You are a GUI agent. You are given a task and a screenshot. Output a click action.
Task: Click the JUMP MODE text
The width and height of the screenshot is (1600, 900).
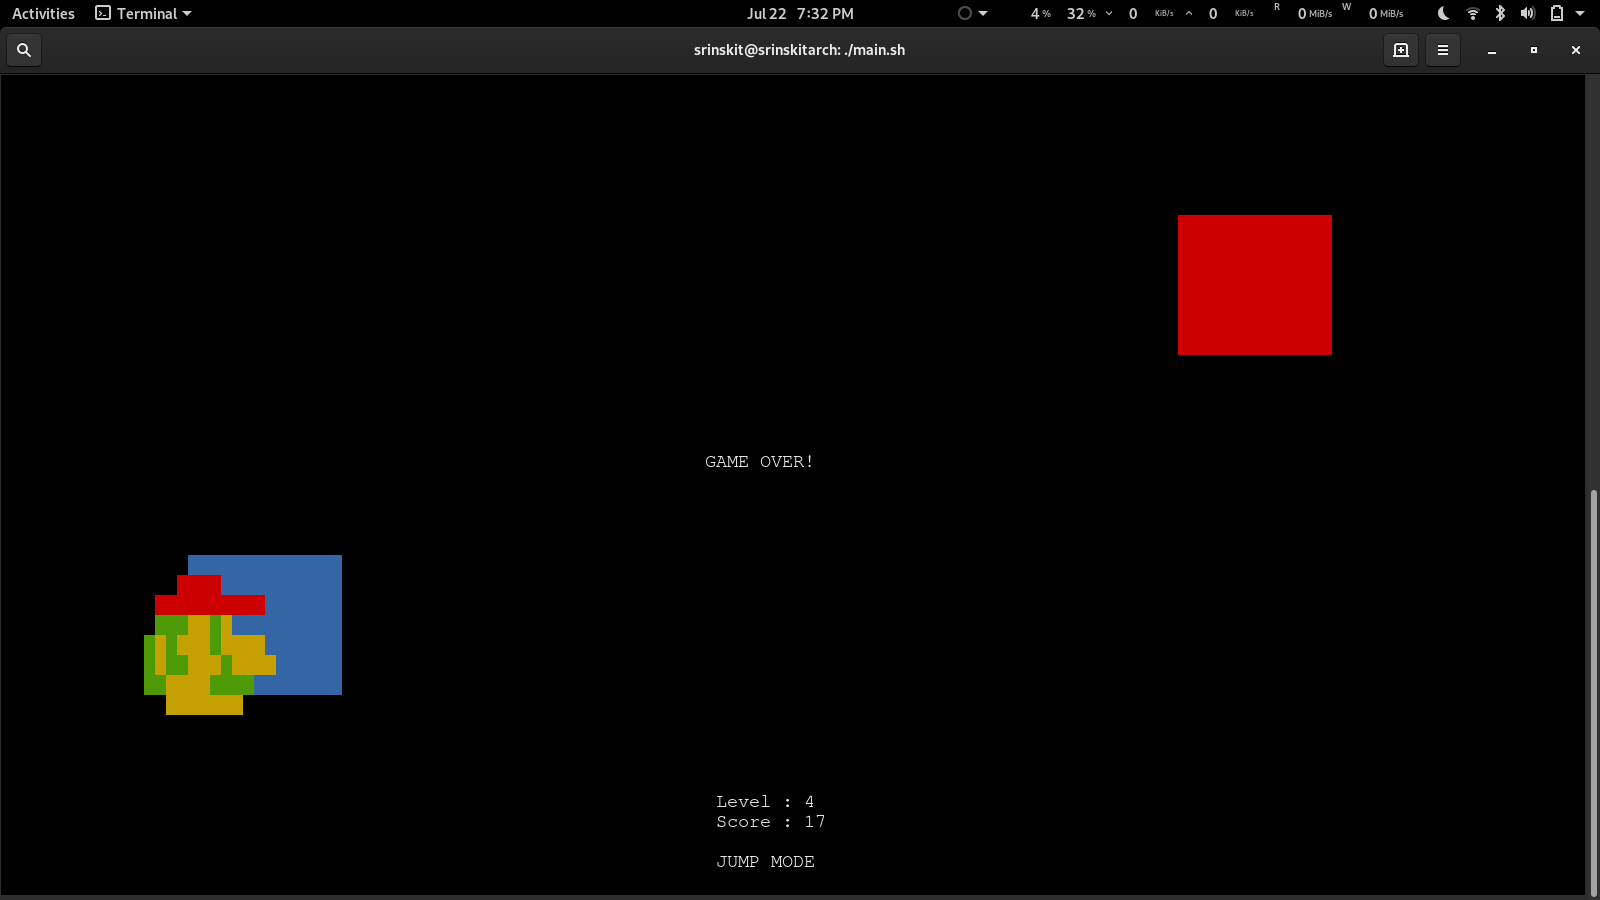coord(765,862)
